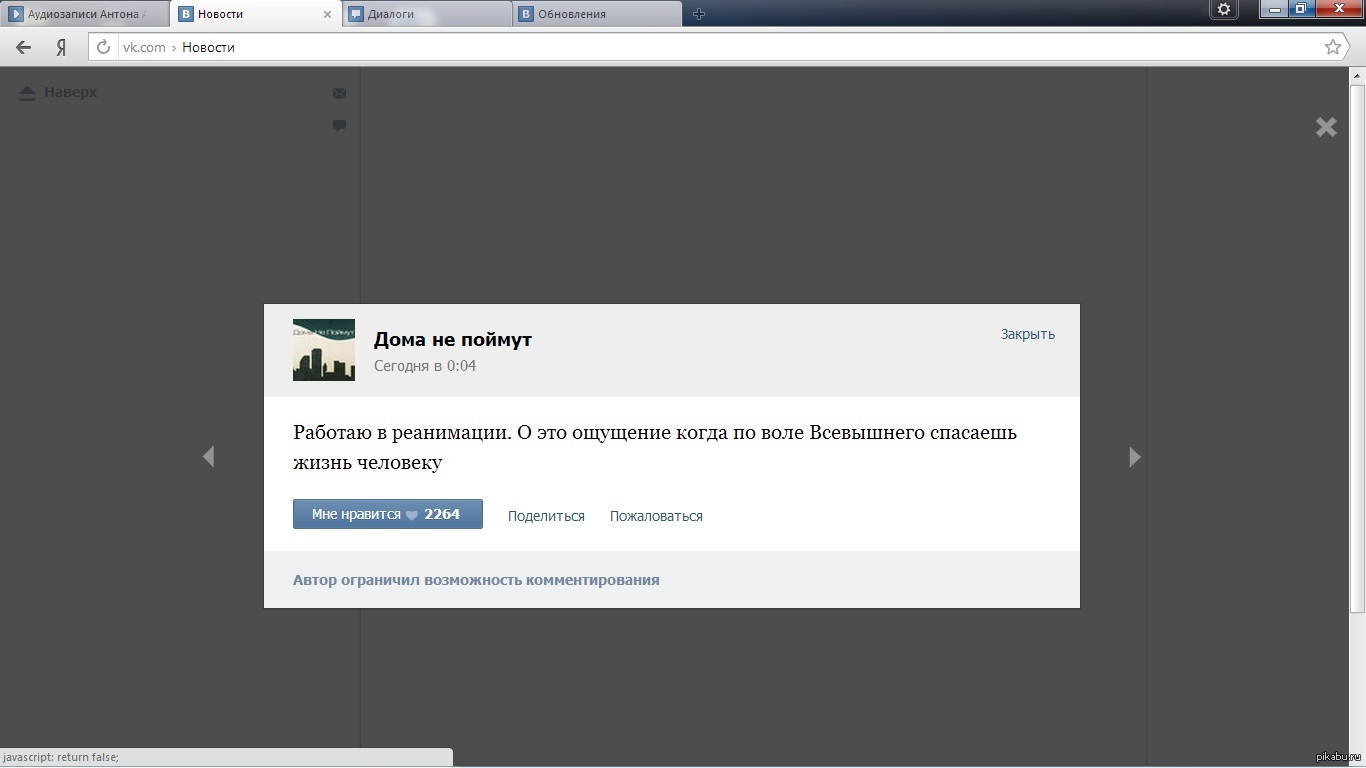Viewport: 1366px width, 768px height.
Task: Switch to the 'Диалоги' tab
Action: click(x=427, y=14)
